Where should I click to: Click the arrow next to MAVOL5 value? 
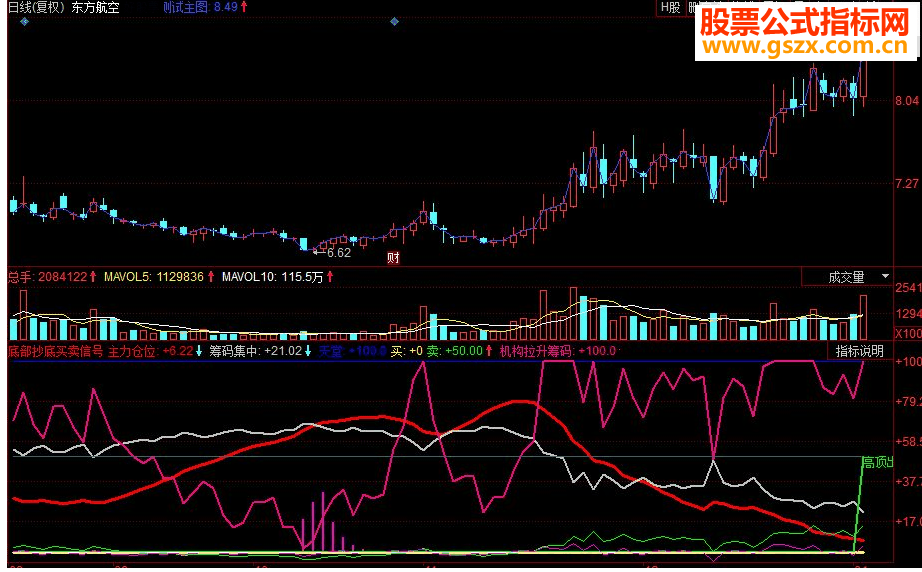click(211, 276)
